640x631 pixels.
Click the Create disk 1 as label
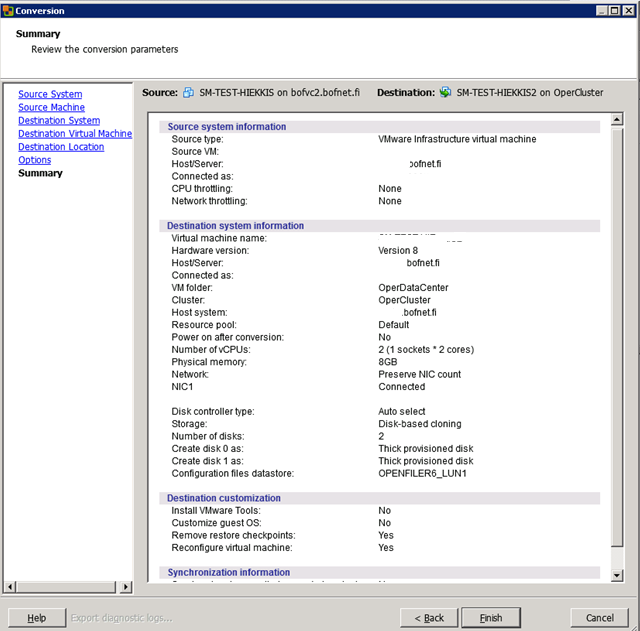tap(207, 461)
